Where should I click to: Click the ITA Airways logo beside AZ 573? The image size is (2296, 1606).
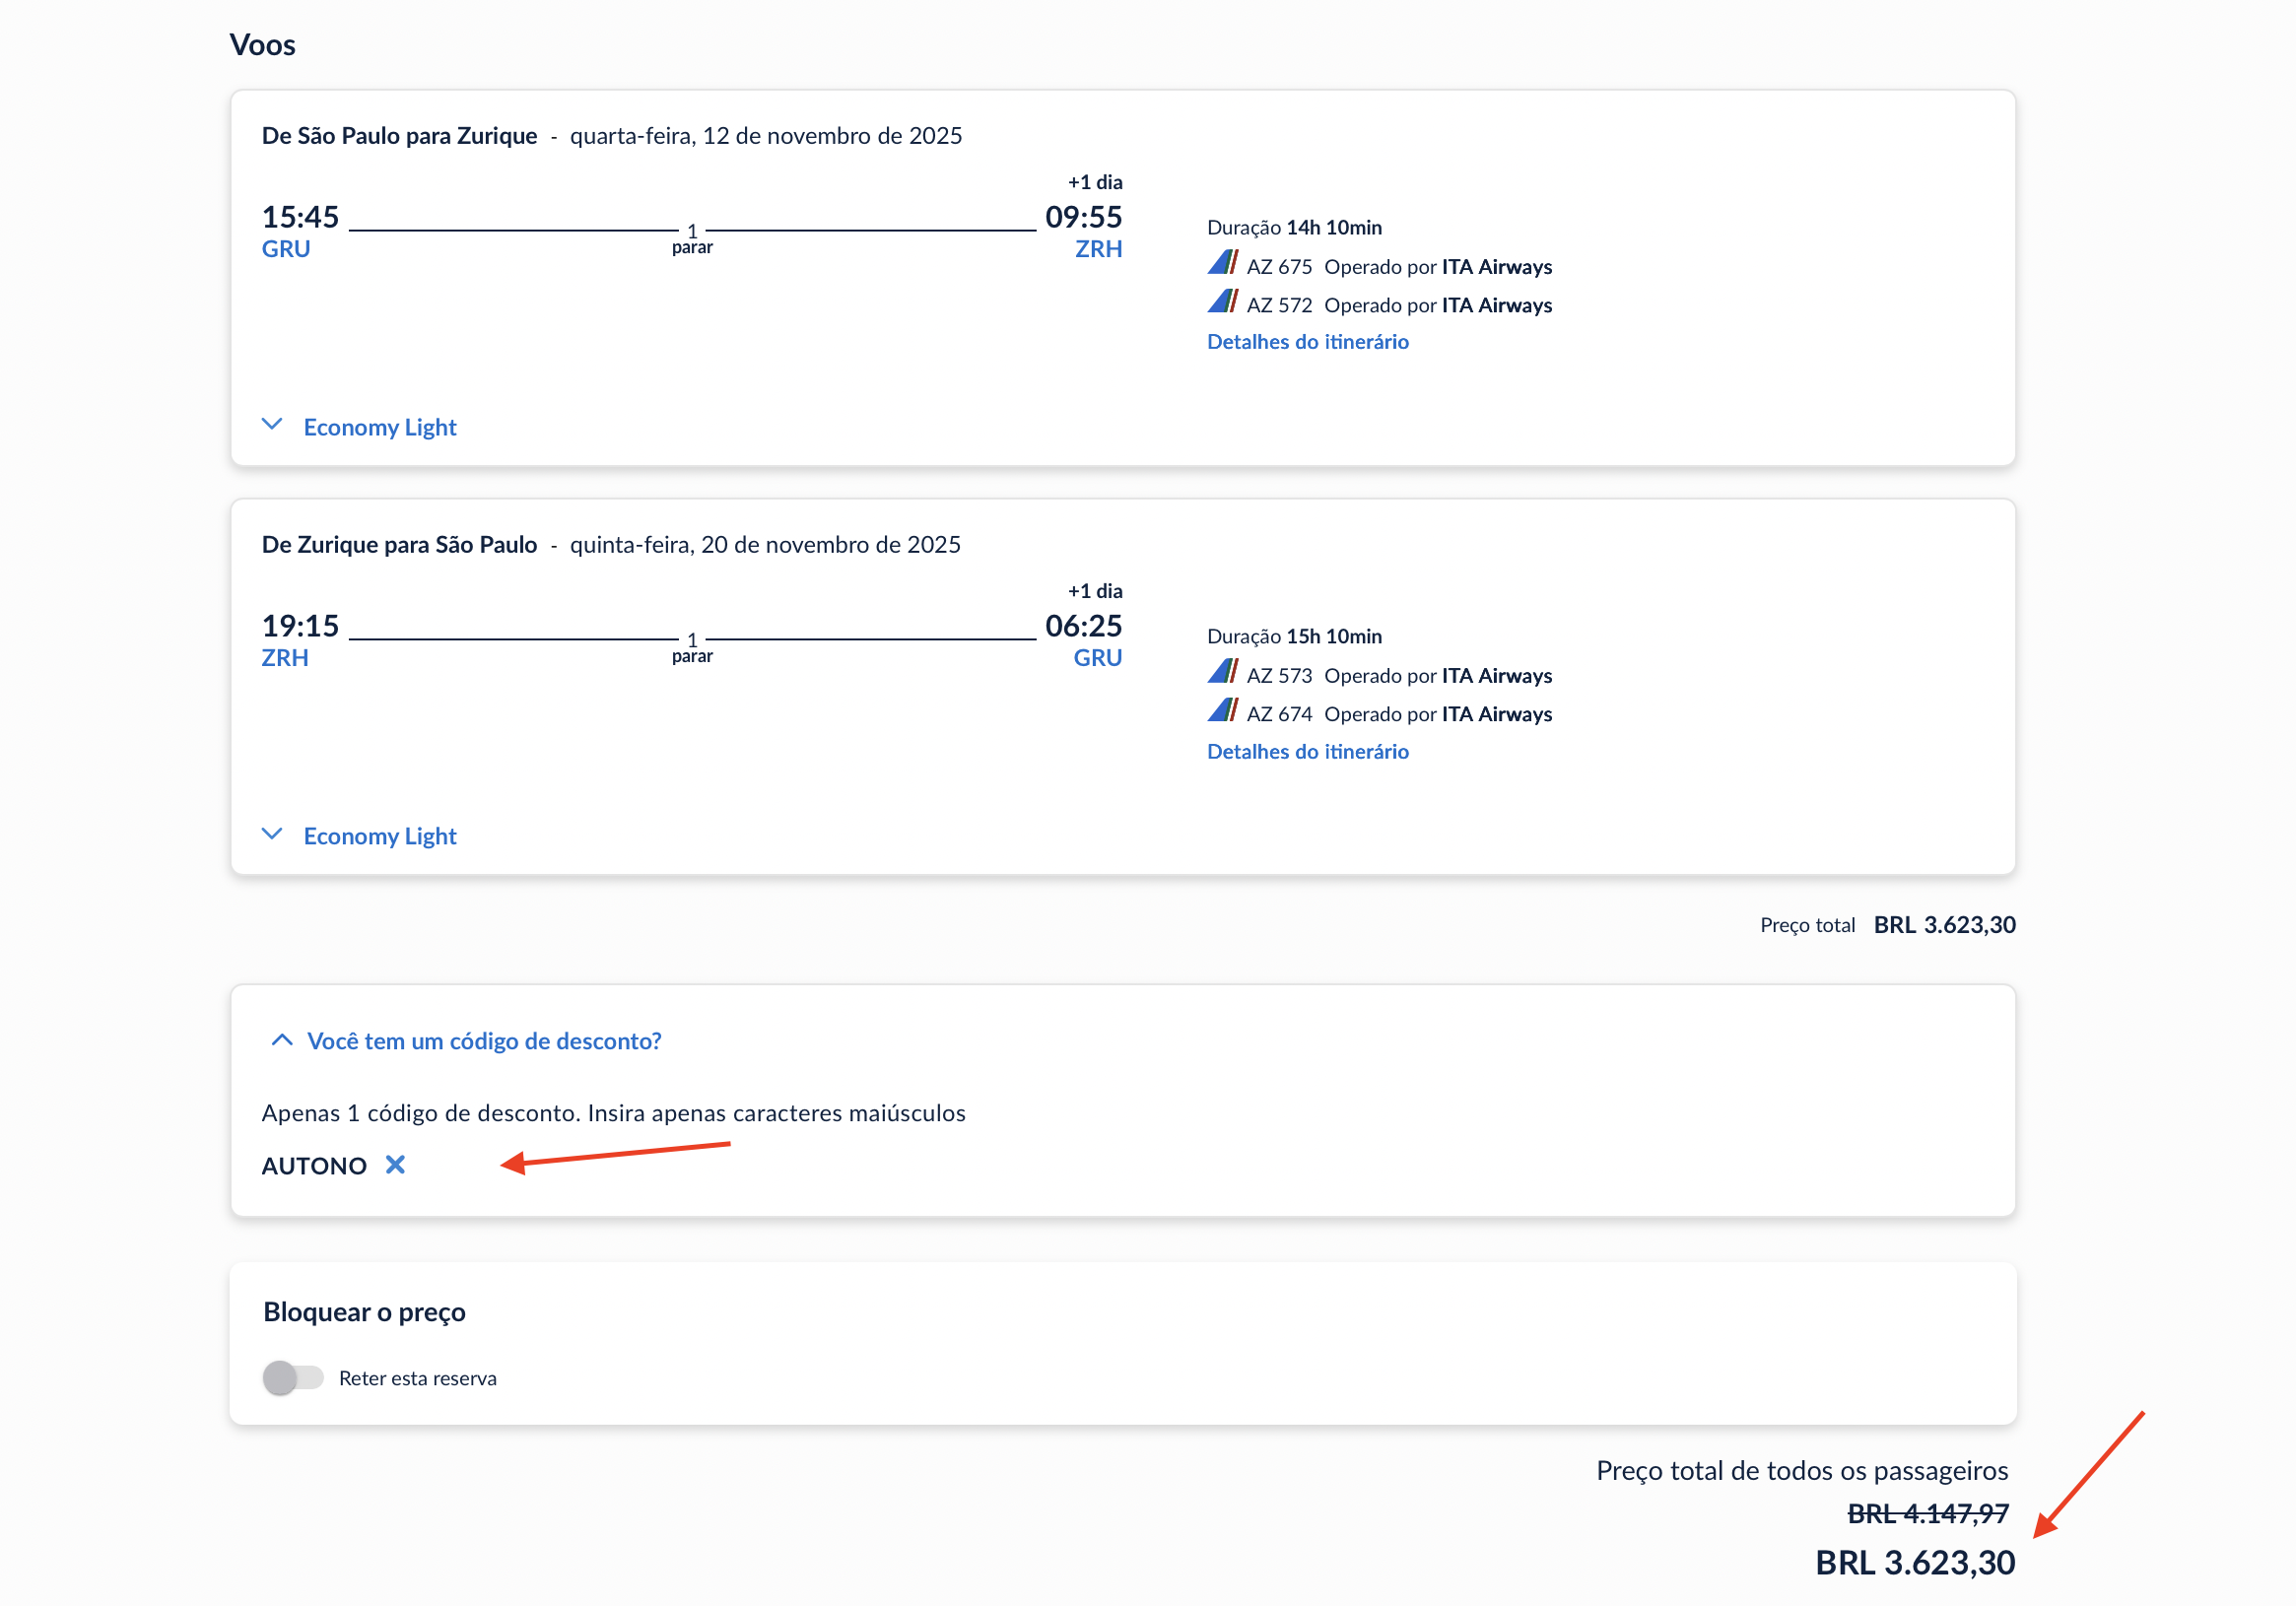point(1222,673)
